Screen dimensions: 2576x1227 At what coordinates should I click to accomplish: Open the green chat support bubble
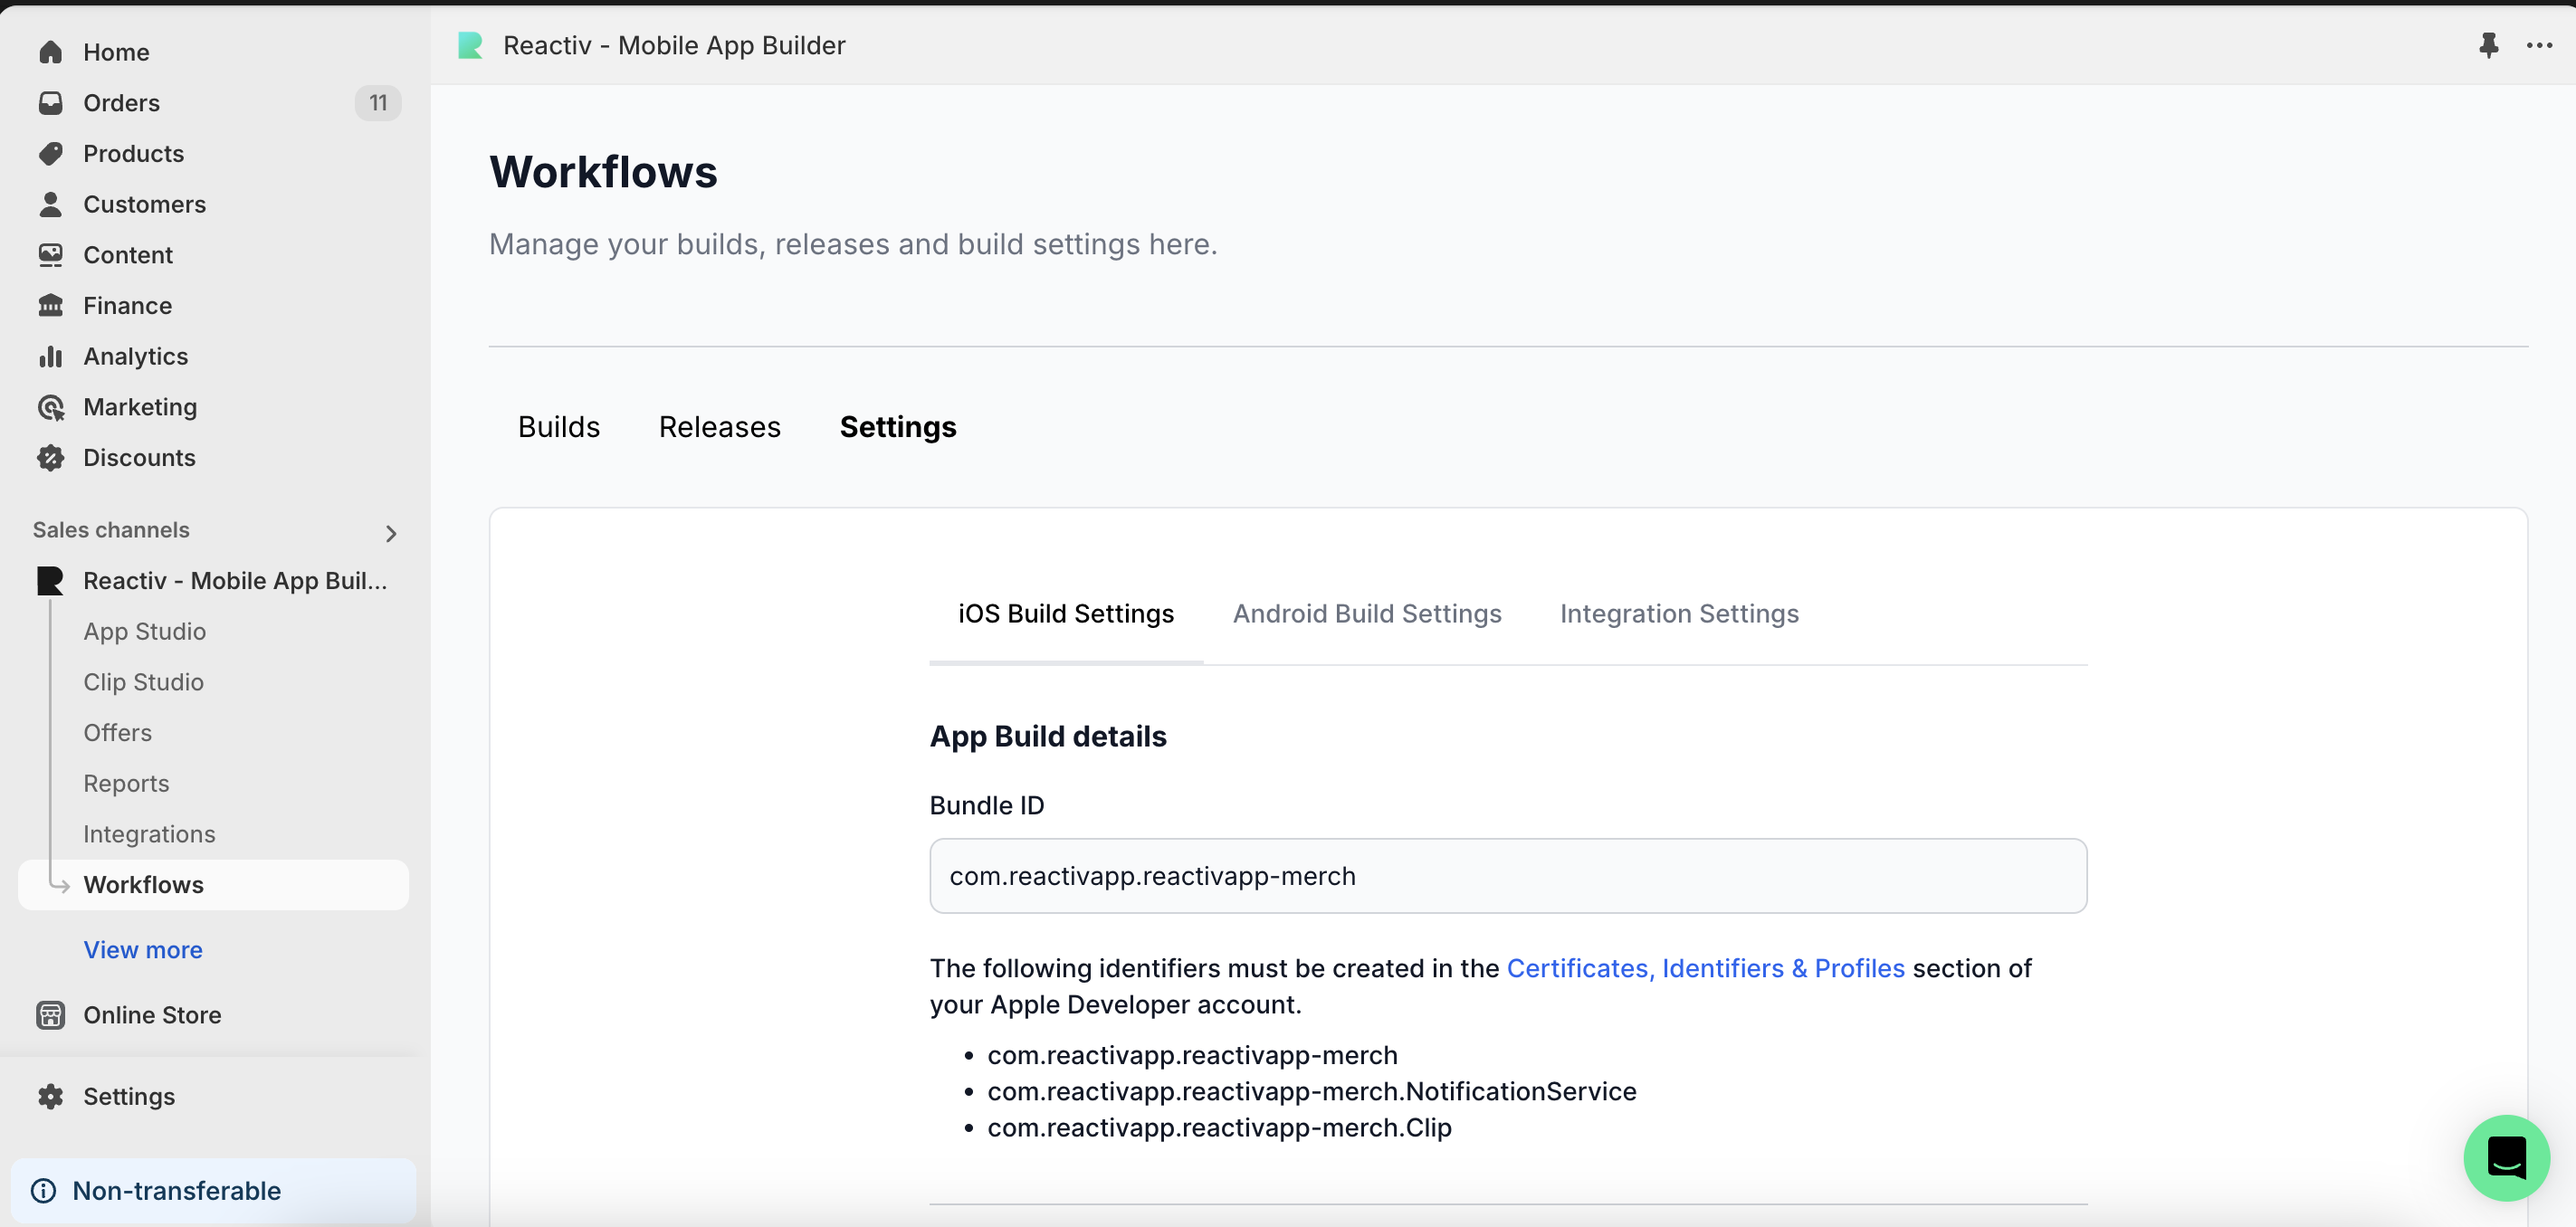tap(2505, 1157)
